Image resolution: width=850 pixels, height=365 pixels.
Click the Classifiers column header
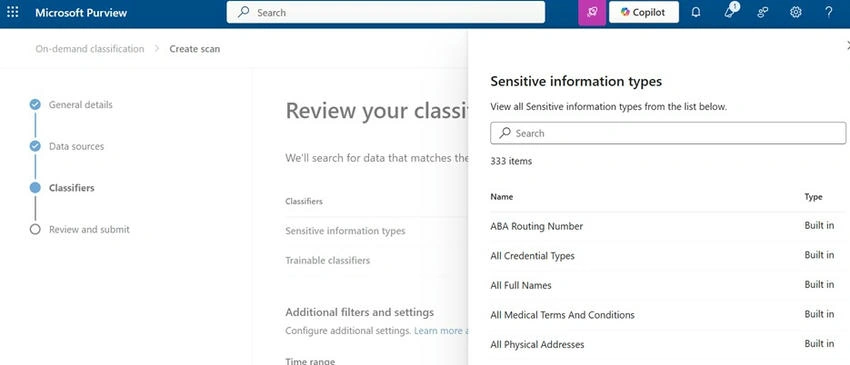tap(304, 201)
